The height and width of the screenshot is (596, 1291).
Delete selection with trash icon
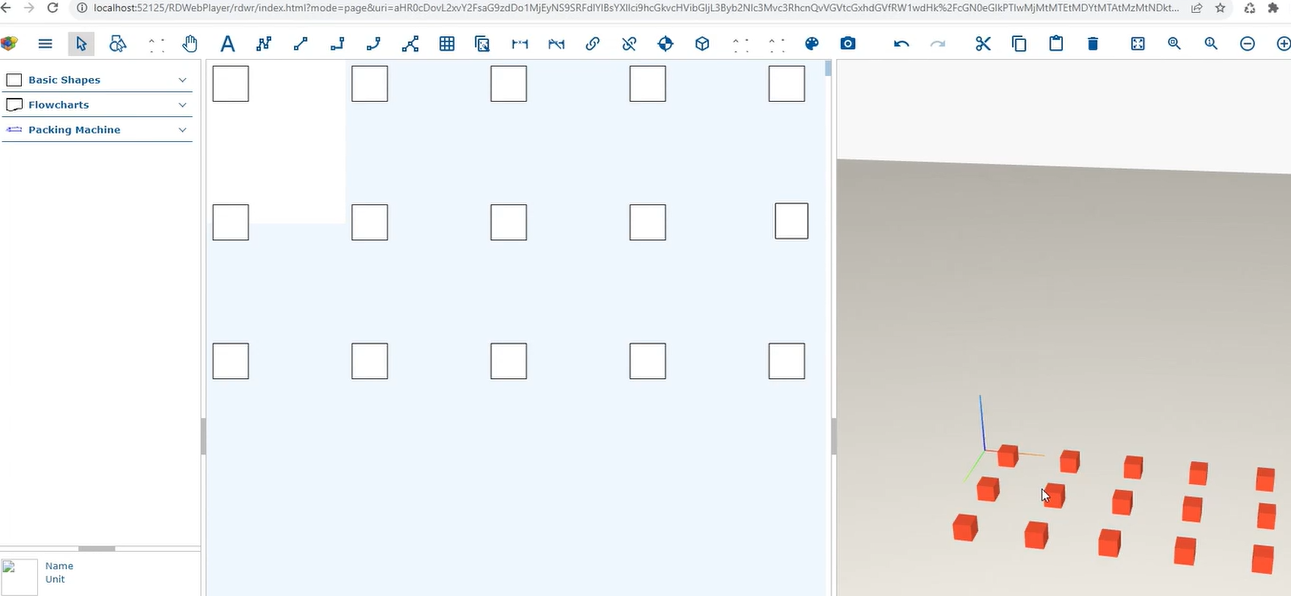(1093, 44)
